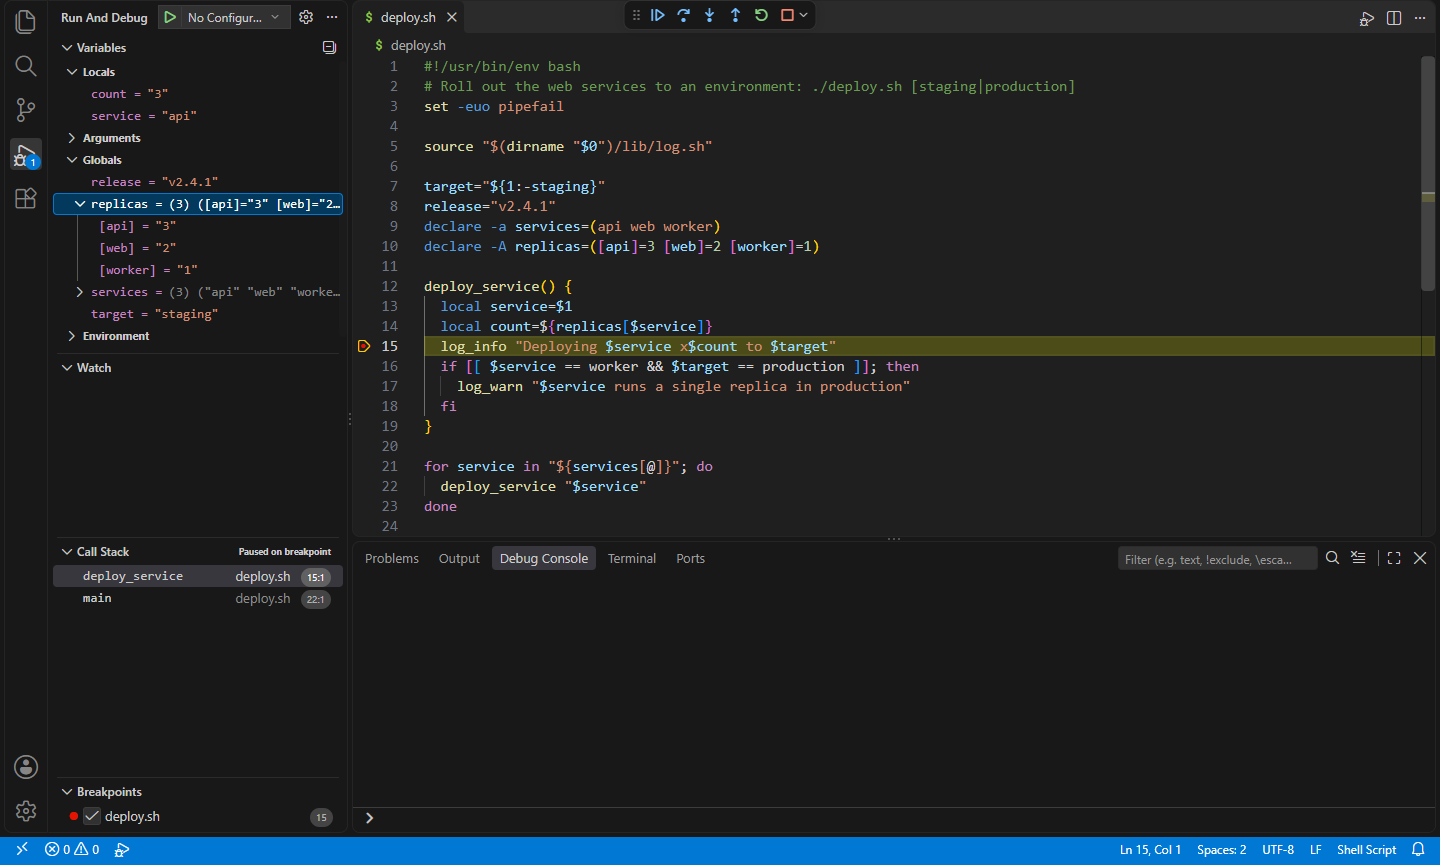
Task: Collapse the replicas variable
Action: coord(80,204)
